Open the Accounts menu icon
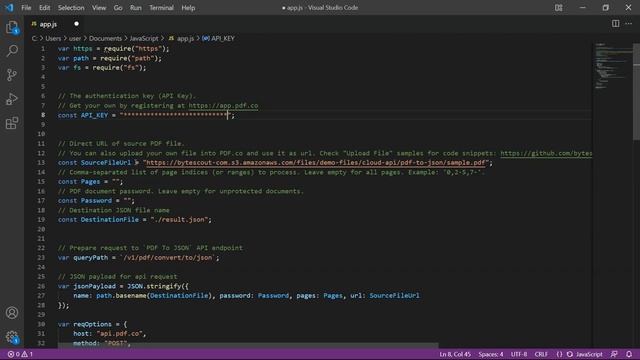Viewport: 640px width, 360px height. (x=12, y=313)
